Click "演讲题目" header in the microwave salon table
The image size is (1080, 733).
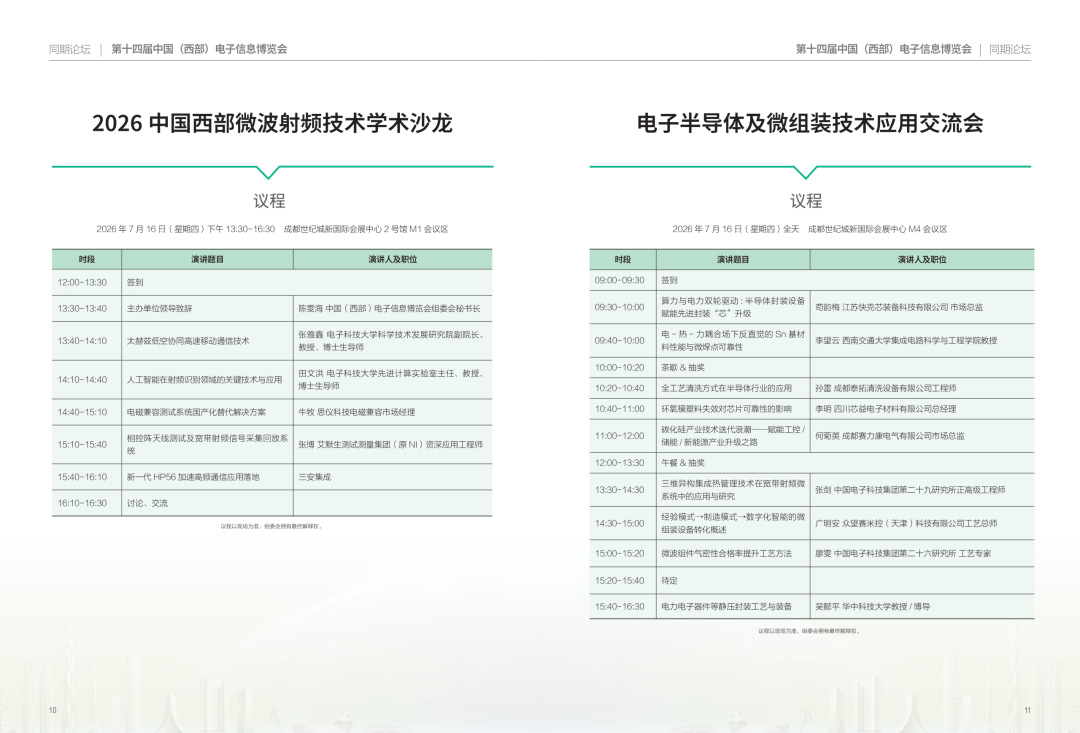tap(207, 260)
